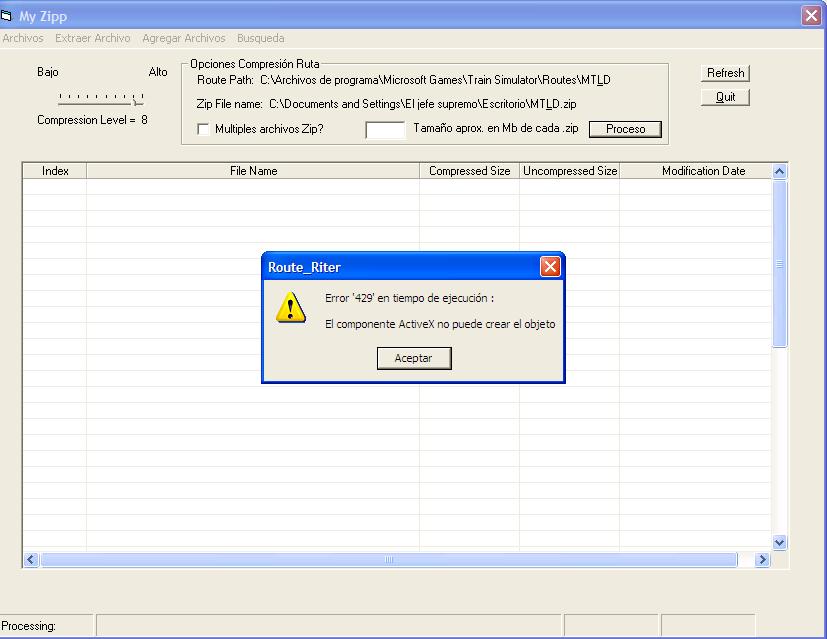Screen dimensions: 827x639
Task: Click the yellow warning icon in dialog
Action: pyautogui.click(x=290, y=308)
